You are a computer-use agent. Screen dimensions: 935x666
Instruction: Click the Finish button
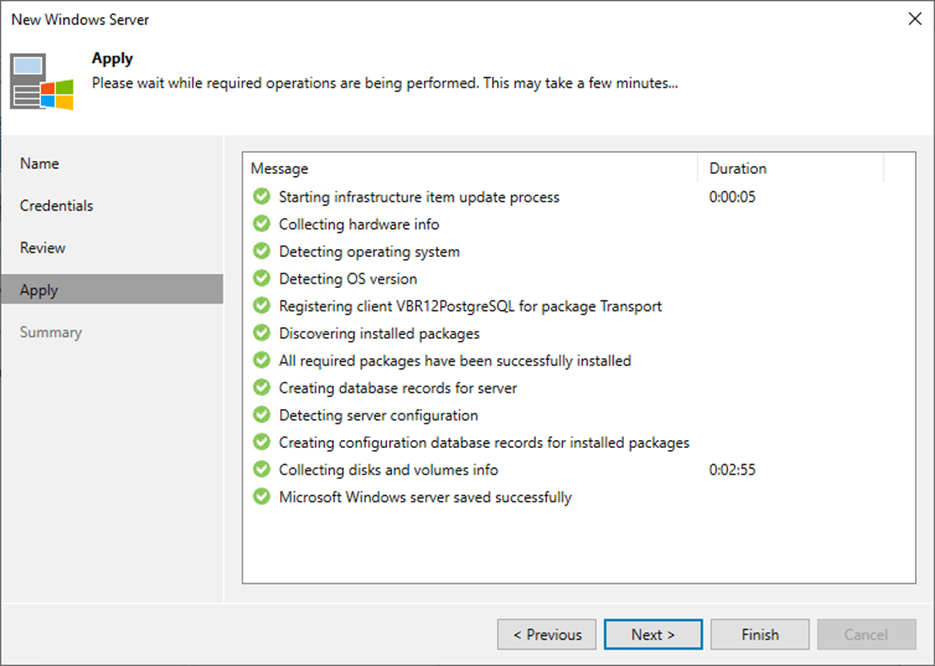point(760,634)
